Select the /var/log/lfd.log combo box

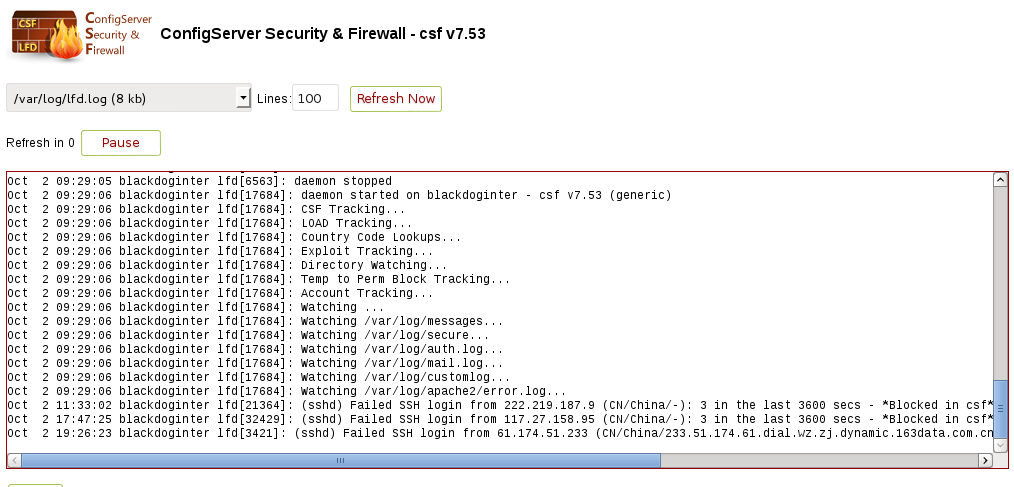point(129,98)
